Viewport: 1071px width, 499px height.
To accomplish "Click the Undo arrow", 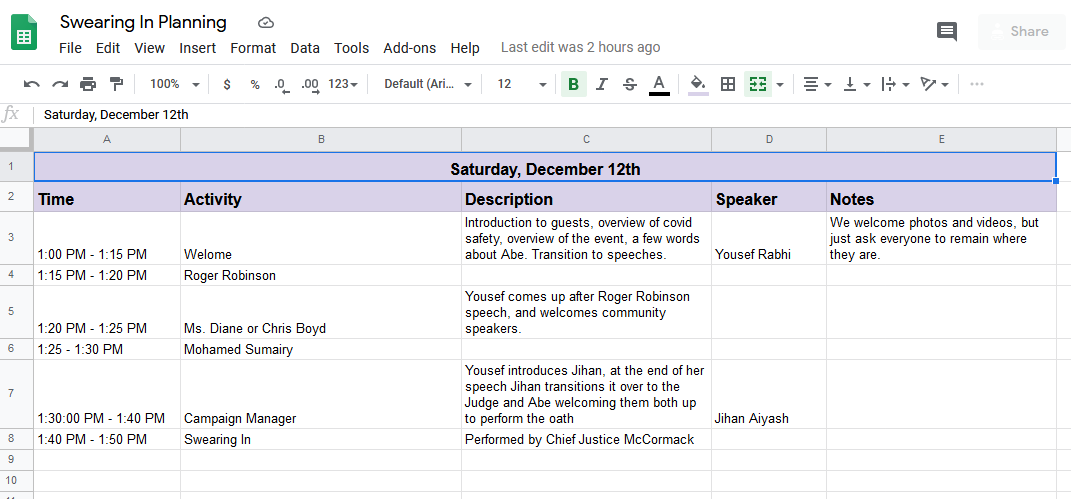I will (31, 84).
